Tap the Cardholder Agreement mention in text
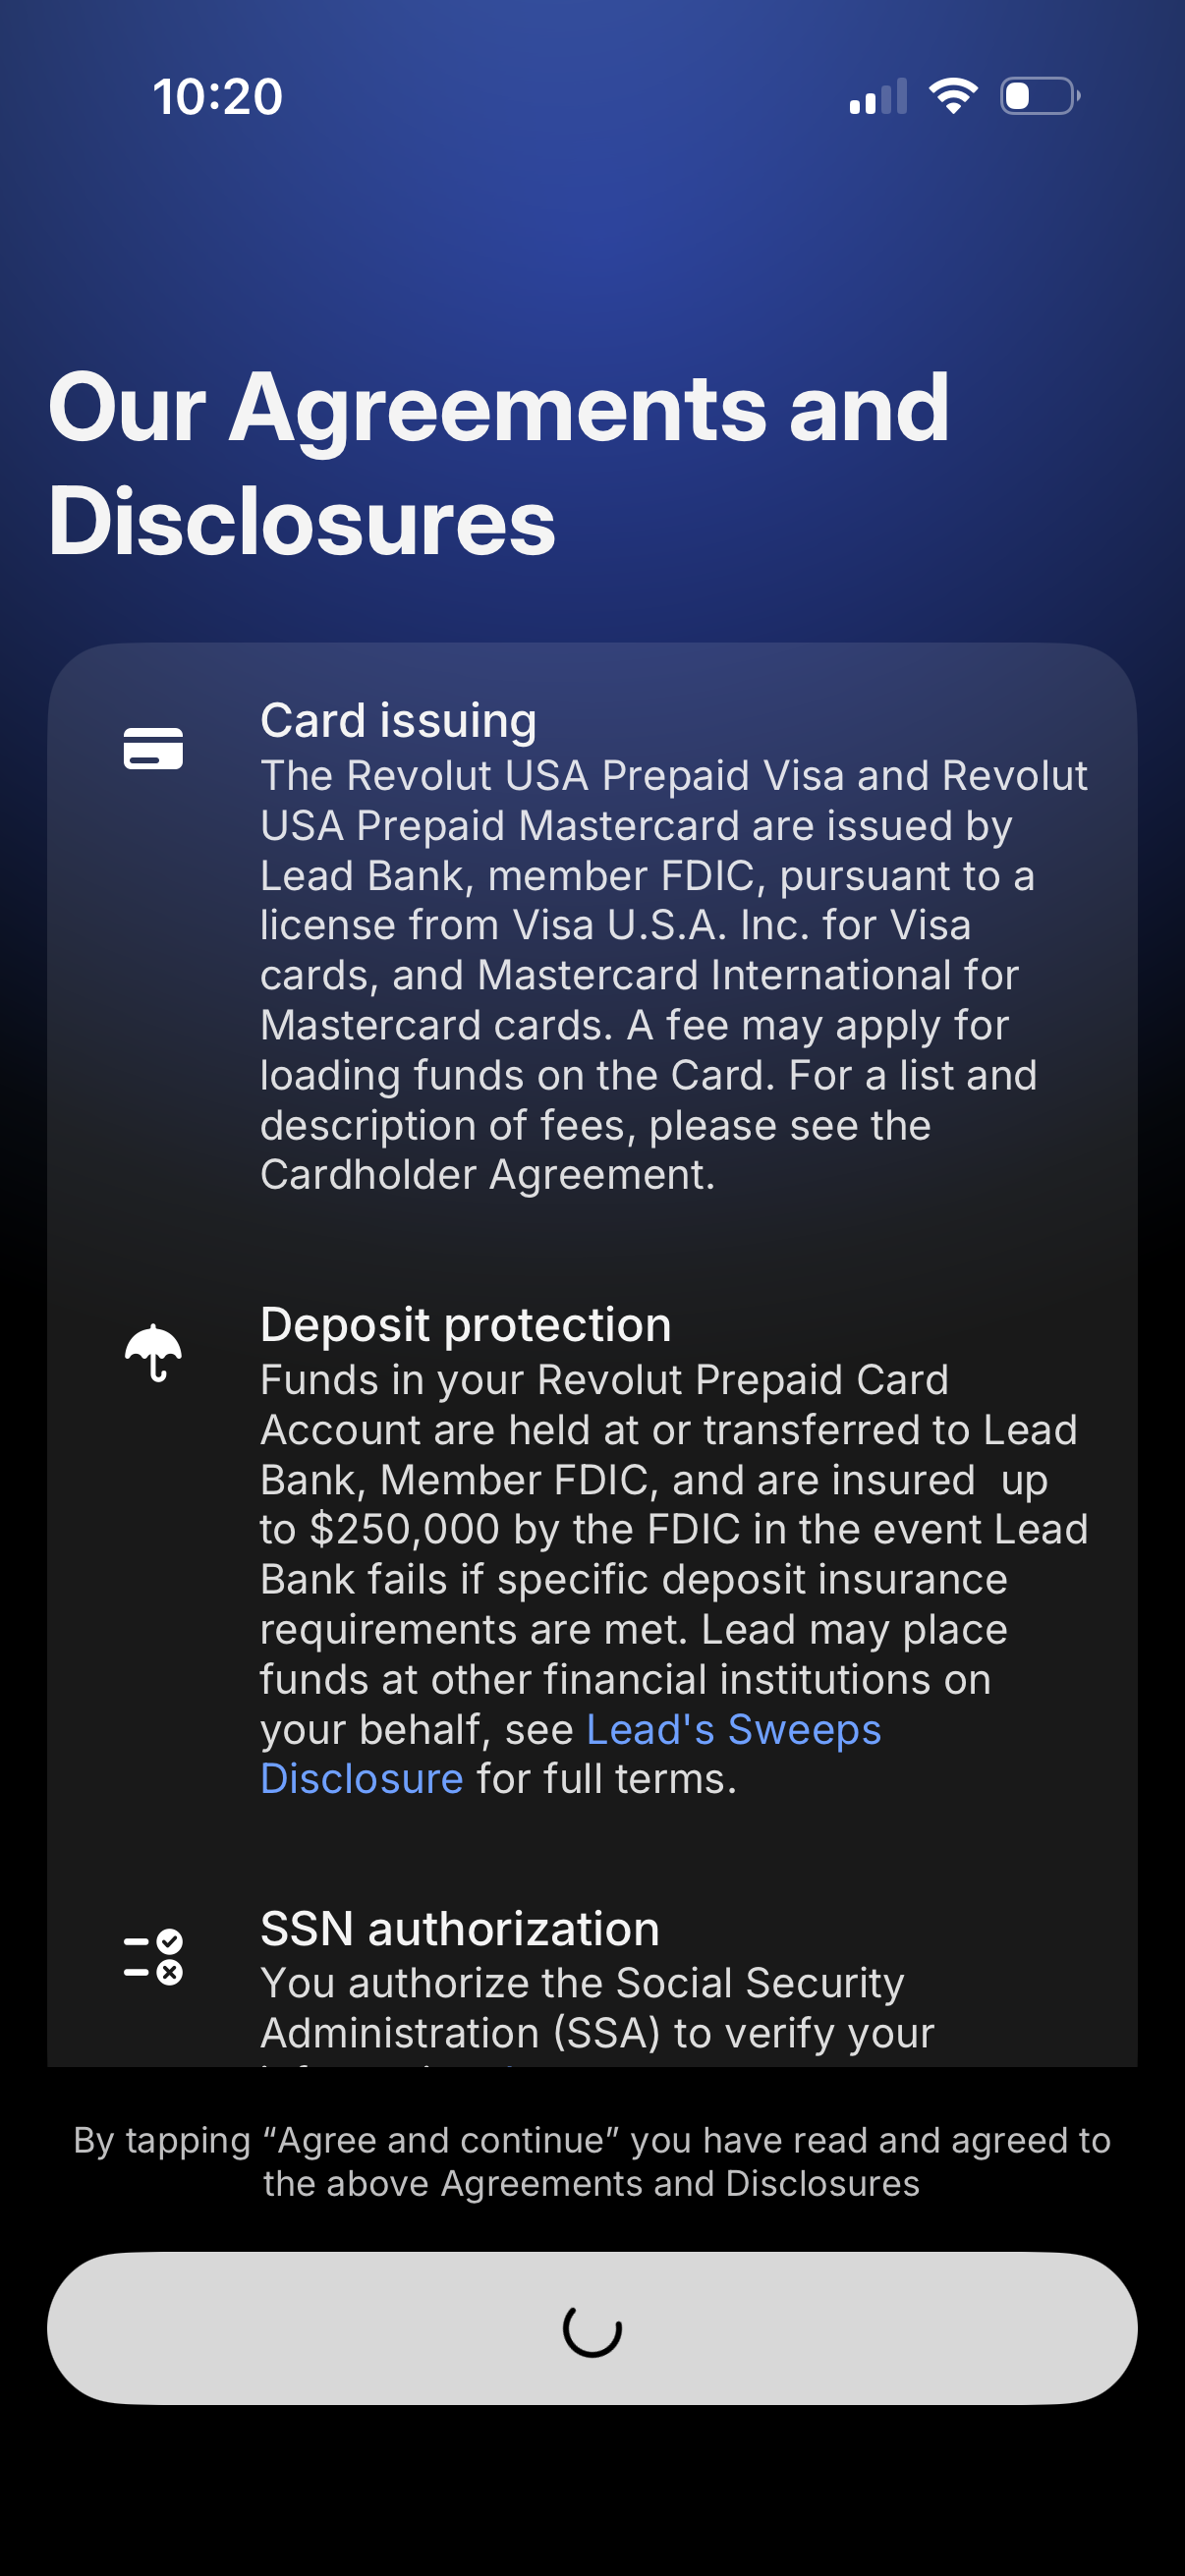1185x2576 pixels. pyautogui.click(x=485, y=1174)
